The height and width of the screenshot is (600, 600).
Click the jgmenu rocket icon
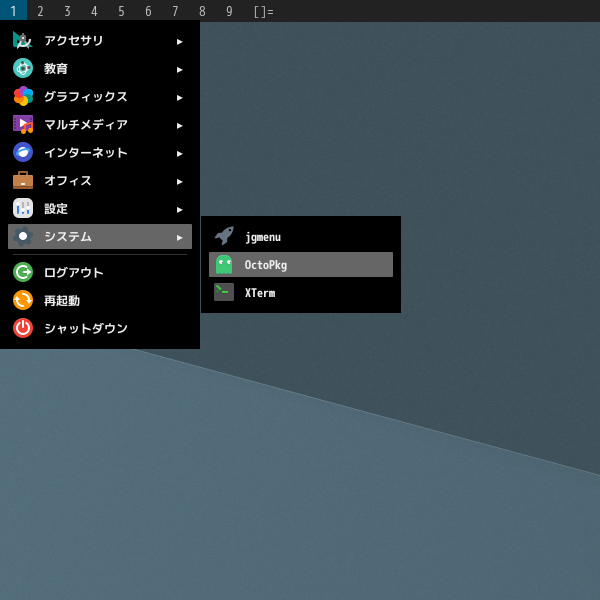tap(224, 236)
